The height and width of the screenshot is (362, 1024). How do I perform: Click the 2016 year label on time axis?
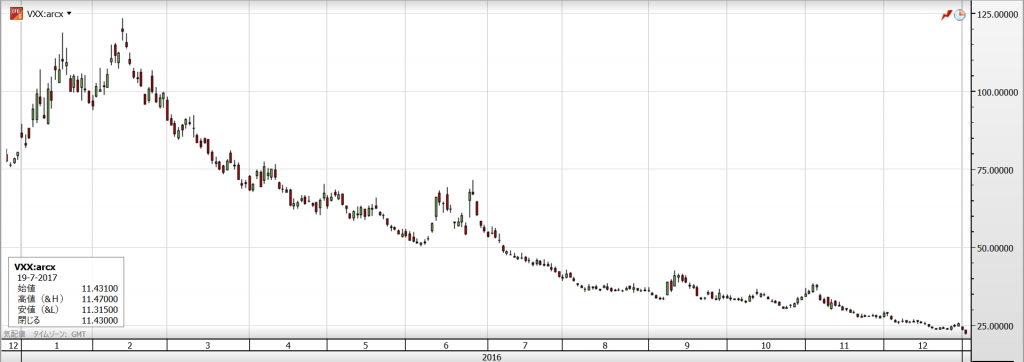pyautogui.click(x=491, y=357)
